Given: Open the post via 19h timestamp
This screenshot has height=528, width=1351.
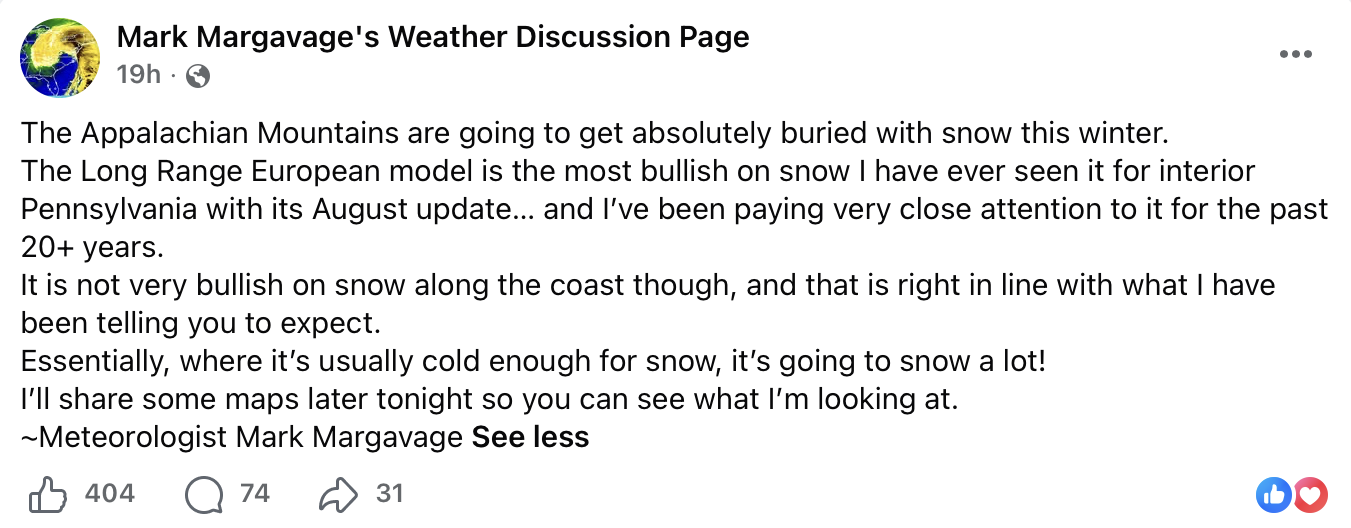Looking at the screenshot, I should [x=138, y=74].
